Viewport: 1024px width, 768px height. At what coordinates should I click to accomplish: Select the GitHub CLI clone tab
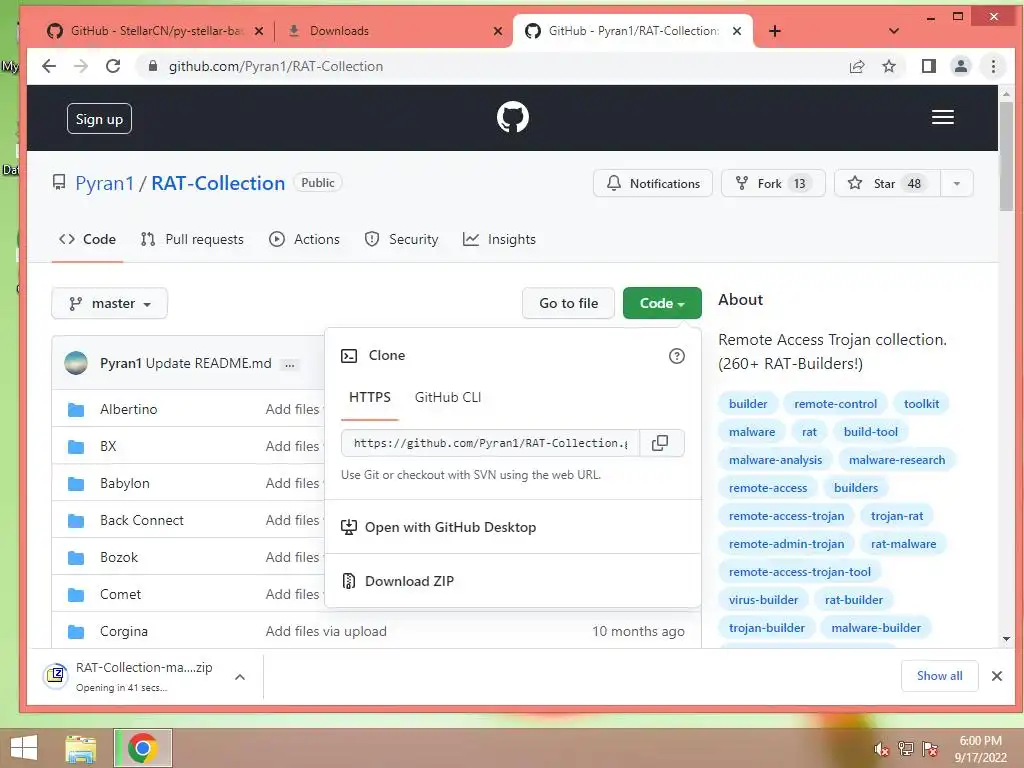(x=448, y=398)
